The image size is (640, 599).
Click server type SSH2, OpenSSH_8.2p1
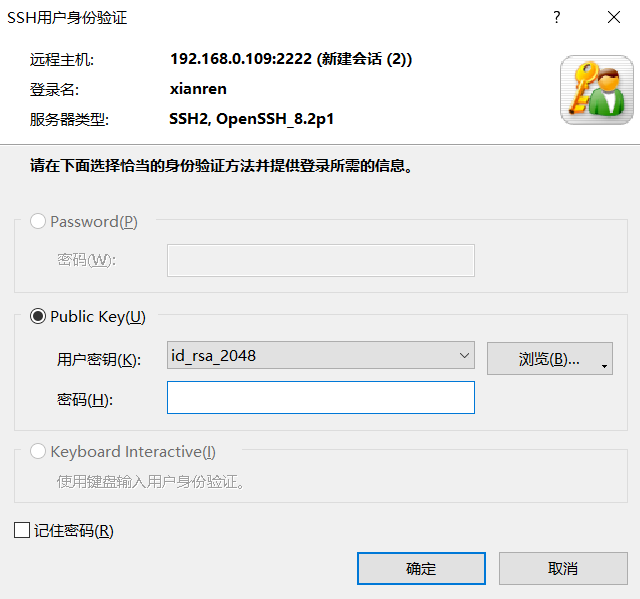(251, 119)
